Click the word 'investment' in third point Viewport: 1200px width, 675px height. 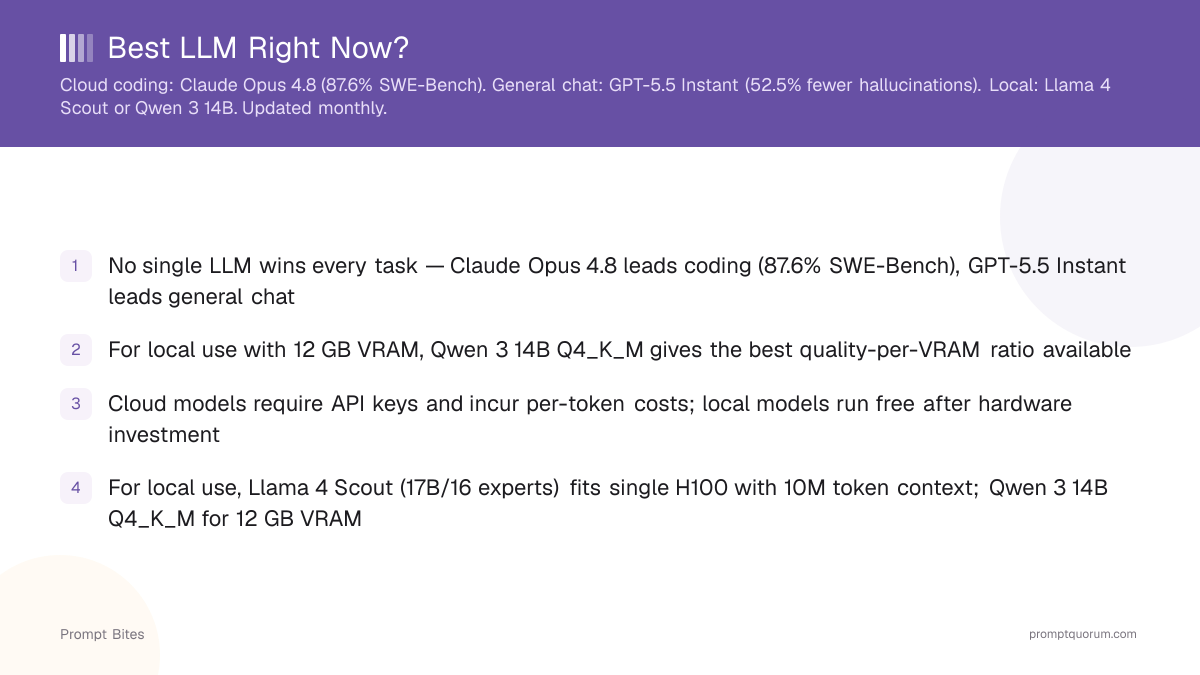[164, 435]
